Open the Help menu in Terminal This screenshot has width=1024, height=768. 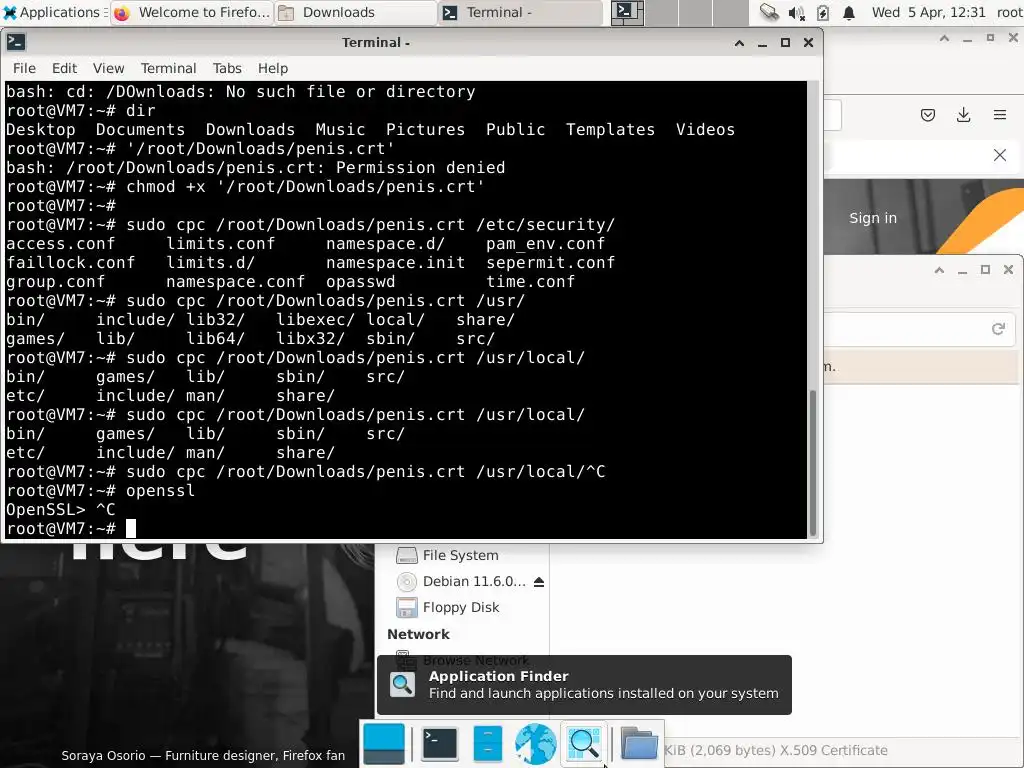point(272,68)
